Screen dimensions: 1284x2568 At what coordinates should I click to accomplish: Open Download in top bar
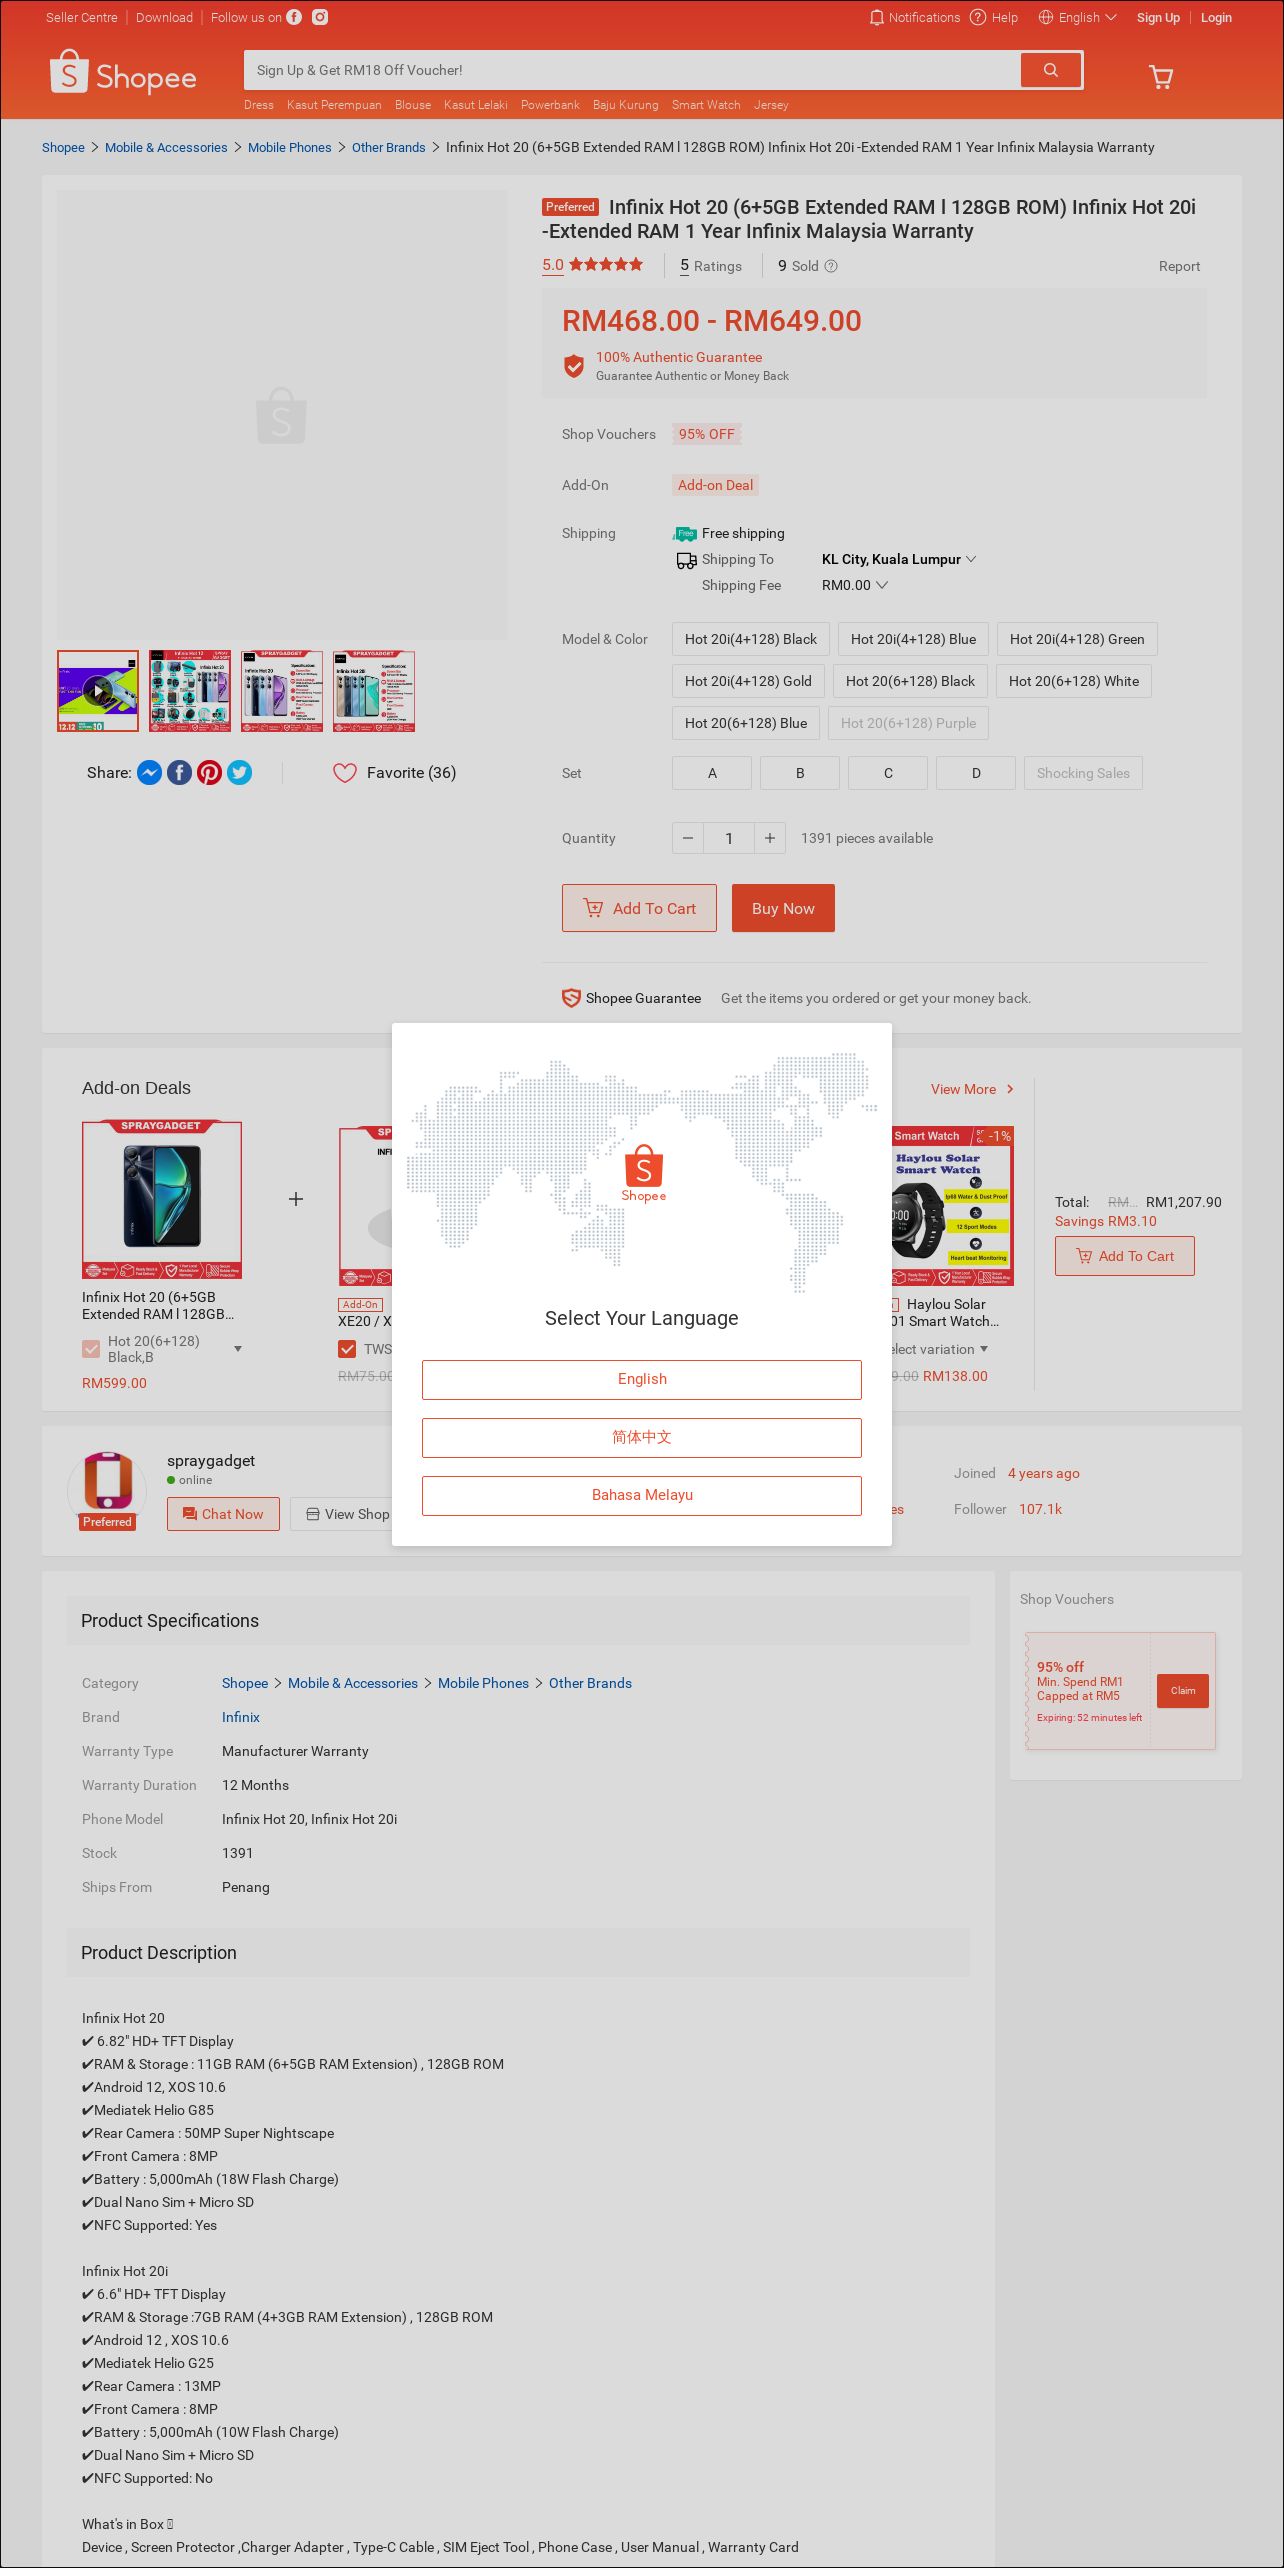pyautogui.click(x=164, y=17)
